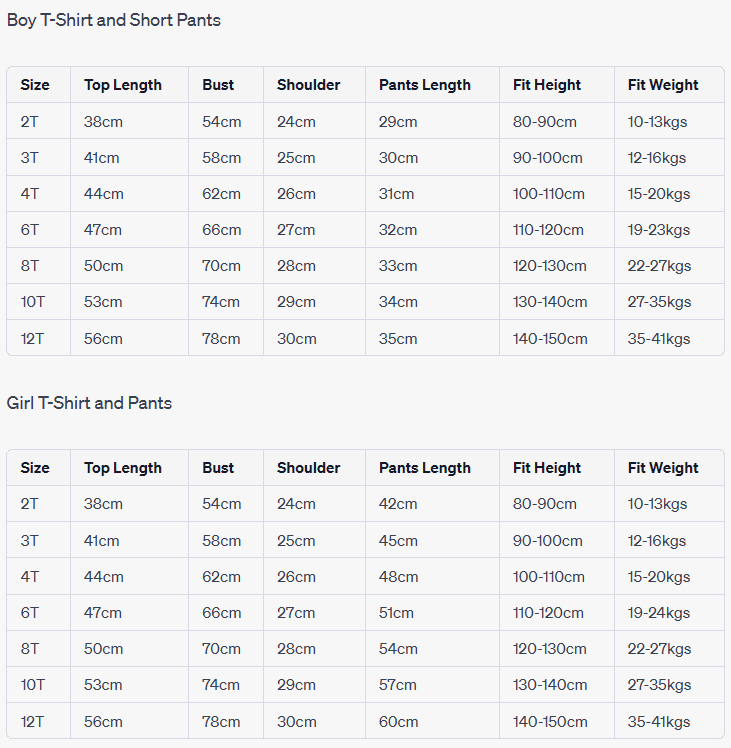Select girl table 42cm pants length cell
Screen dimensions: 731x748
(398, 504)
